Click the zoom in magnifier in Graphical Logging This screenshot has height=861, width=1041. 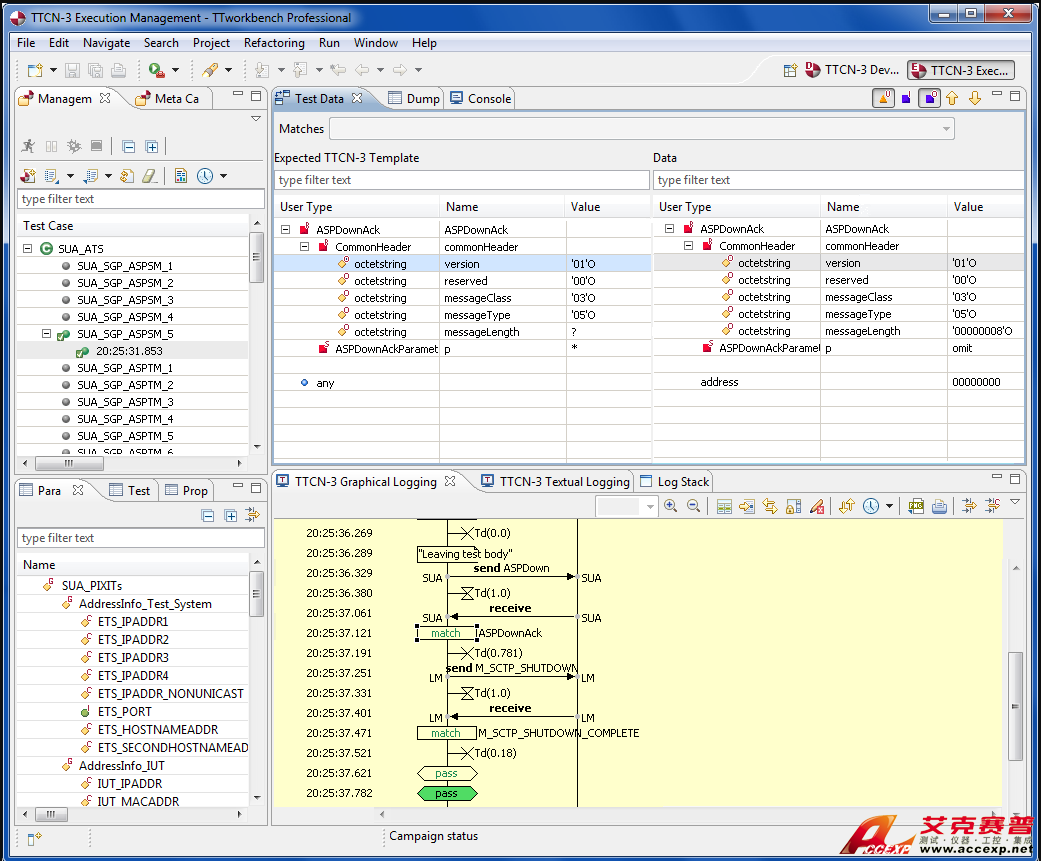671,507
